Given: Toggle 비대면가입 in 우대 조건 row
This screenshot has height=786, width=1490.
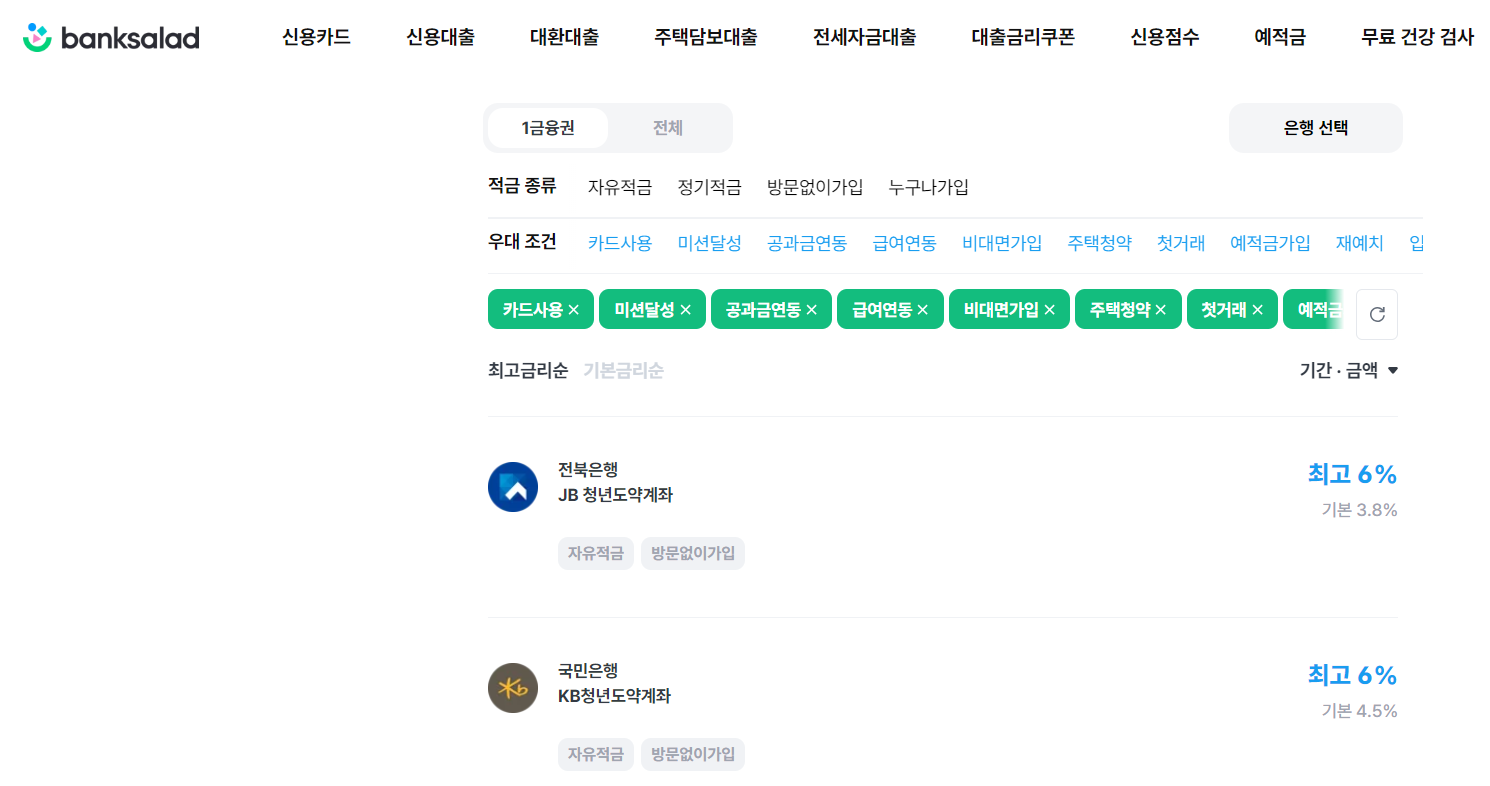Looking at the screenshot, I should click(x=1002, y=243).
